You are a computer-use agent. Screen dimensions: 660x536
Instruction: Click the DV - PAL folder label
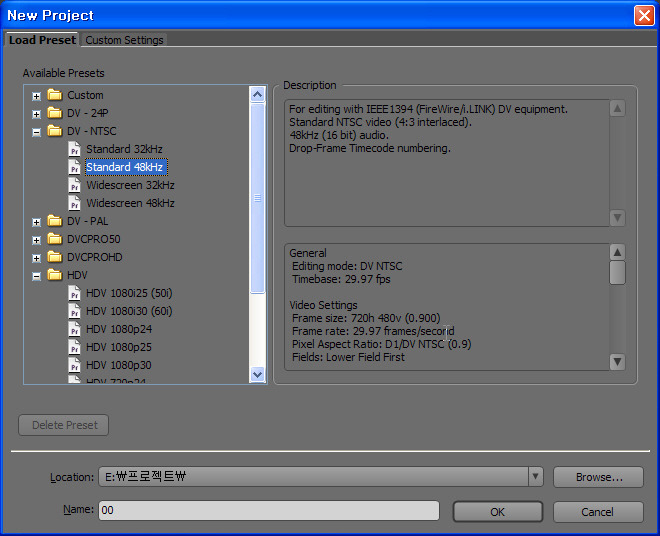coord(88,221)
